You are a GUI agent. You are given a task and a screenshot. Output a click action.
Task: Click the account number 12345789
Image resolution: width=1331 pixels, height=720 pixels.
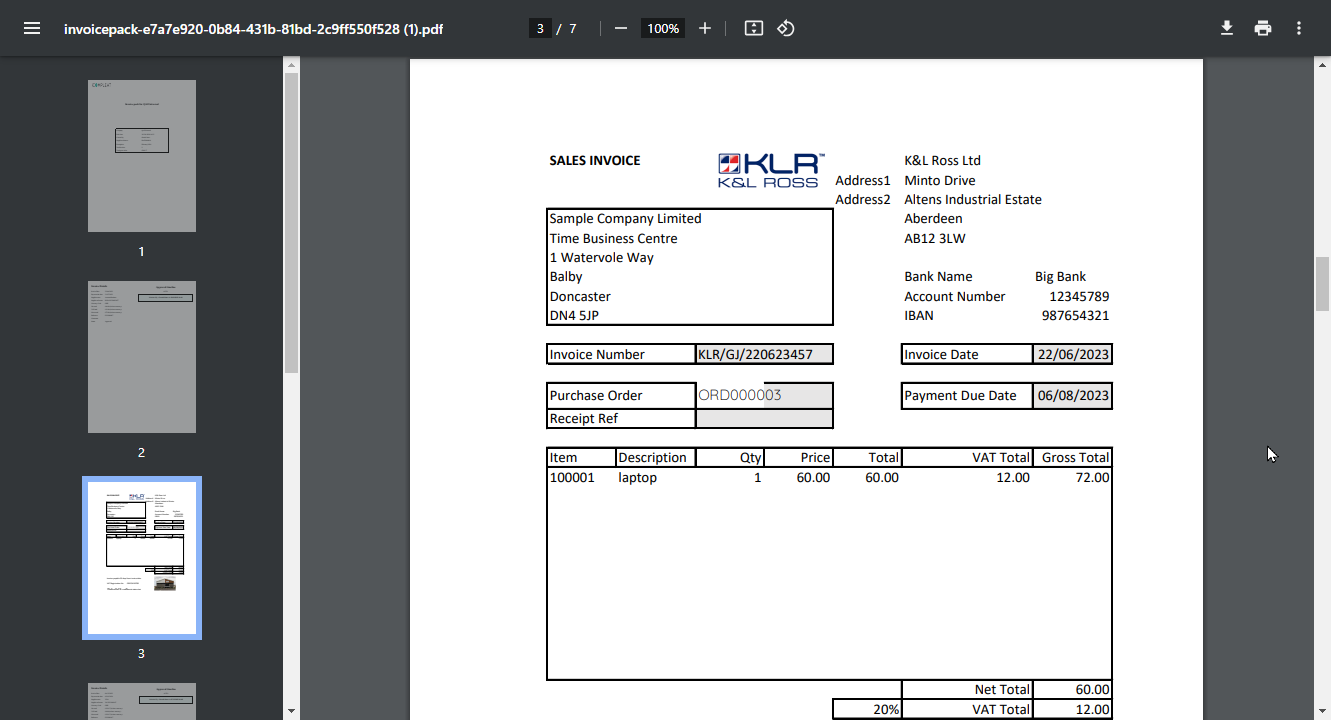tap(1079, 296)
